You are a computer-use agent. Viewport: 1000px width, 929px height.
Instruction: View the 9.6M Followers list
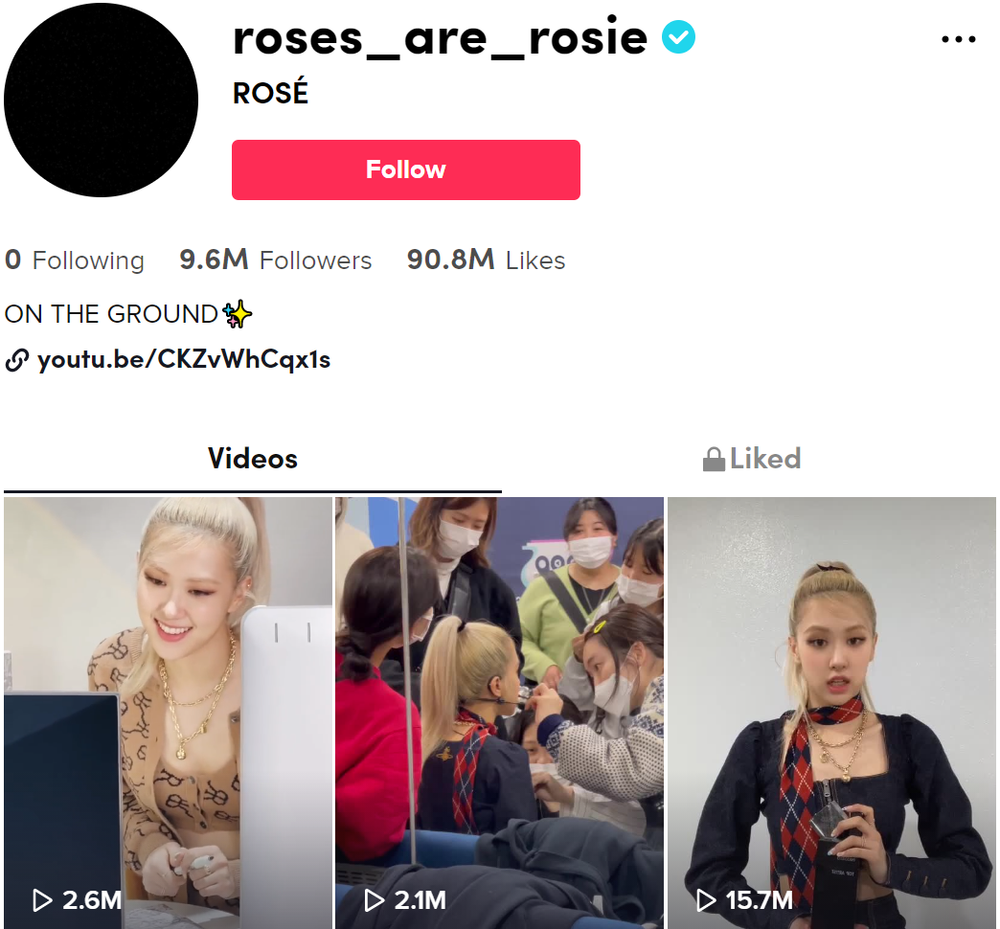tap(276, 260)
